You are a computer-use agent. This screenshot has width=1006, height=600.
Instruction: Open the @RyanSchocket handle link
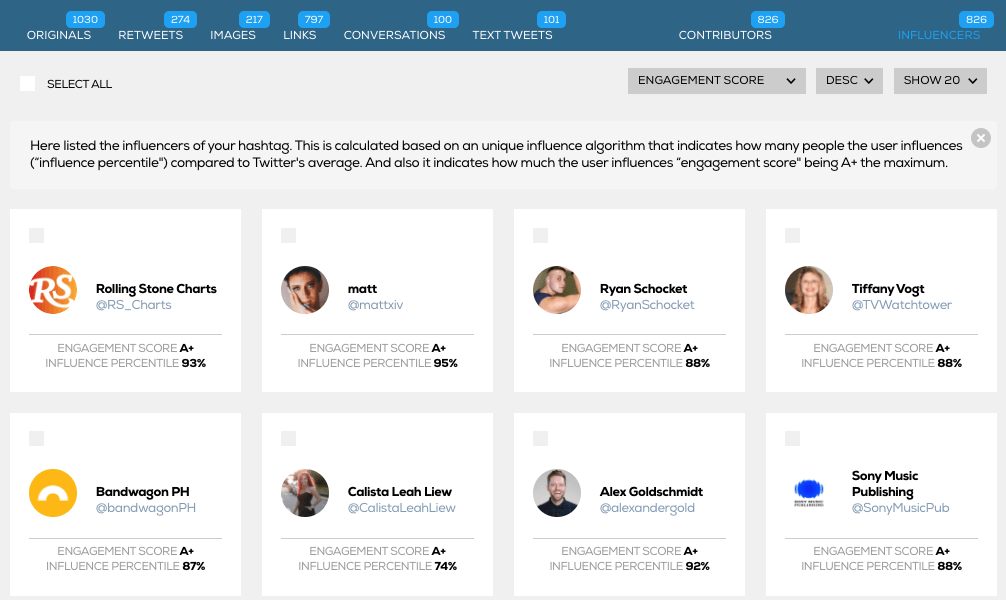tap(647, 305)
